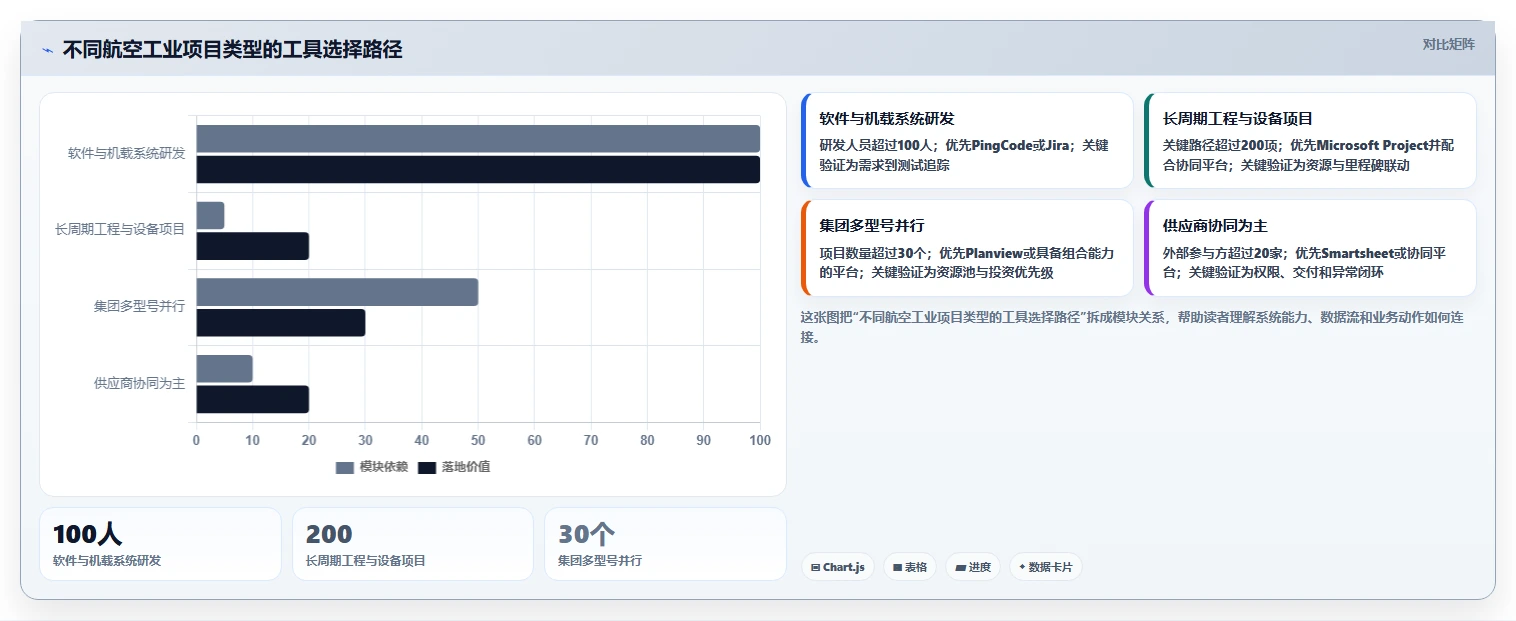Click the text 项目数量超过30个 in third card
The height and width of the screenshot is (621, 1516).
coord(873,253)
